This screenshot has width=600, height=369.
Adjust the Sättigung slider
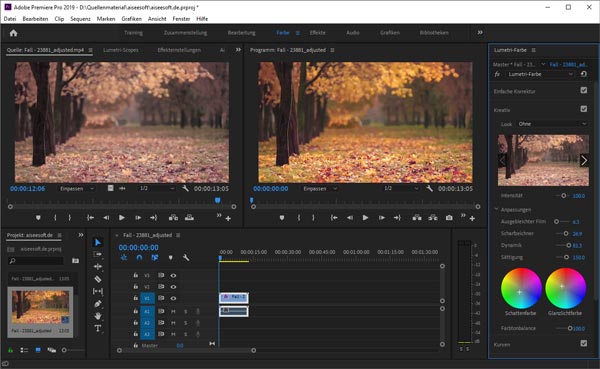[566, 257]
